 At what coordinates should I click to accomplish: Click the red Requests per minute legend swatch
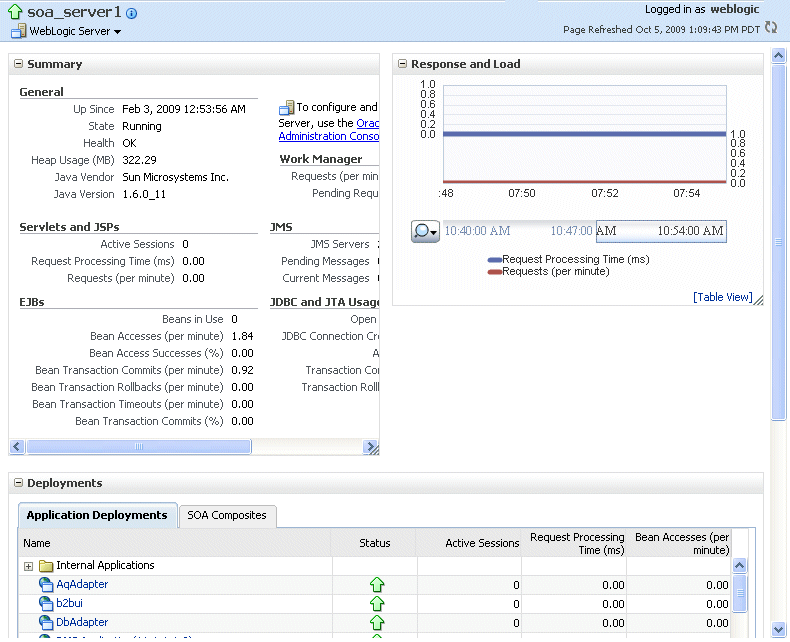click(x=495, y=272)
